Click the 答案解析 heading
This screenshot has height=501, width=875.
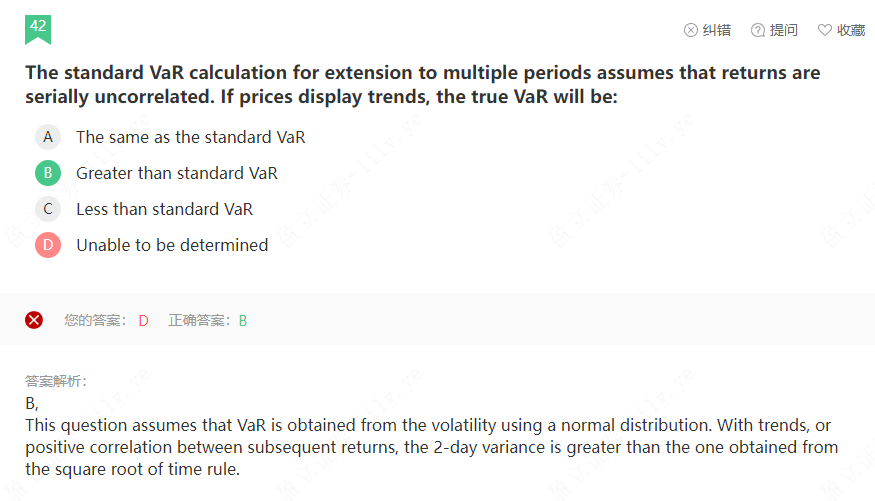[x=56, y=381]
